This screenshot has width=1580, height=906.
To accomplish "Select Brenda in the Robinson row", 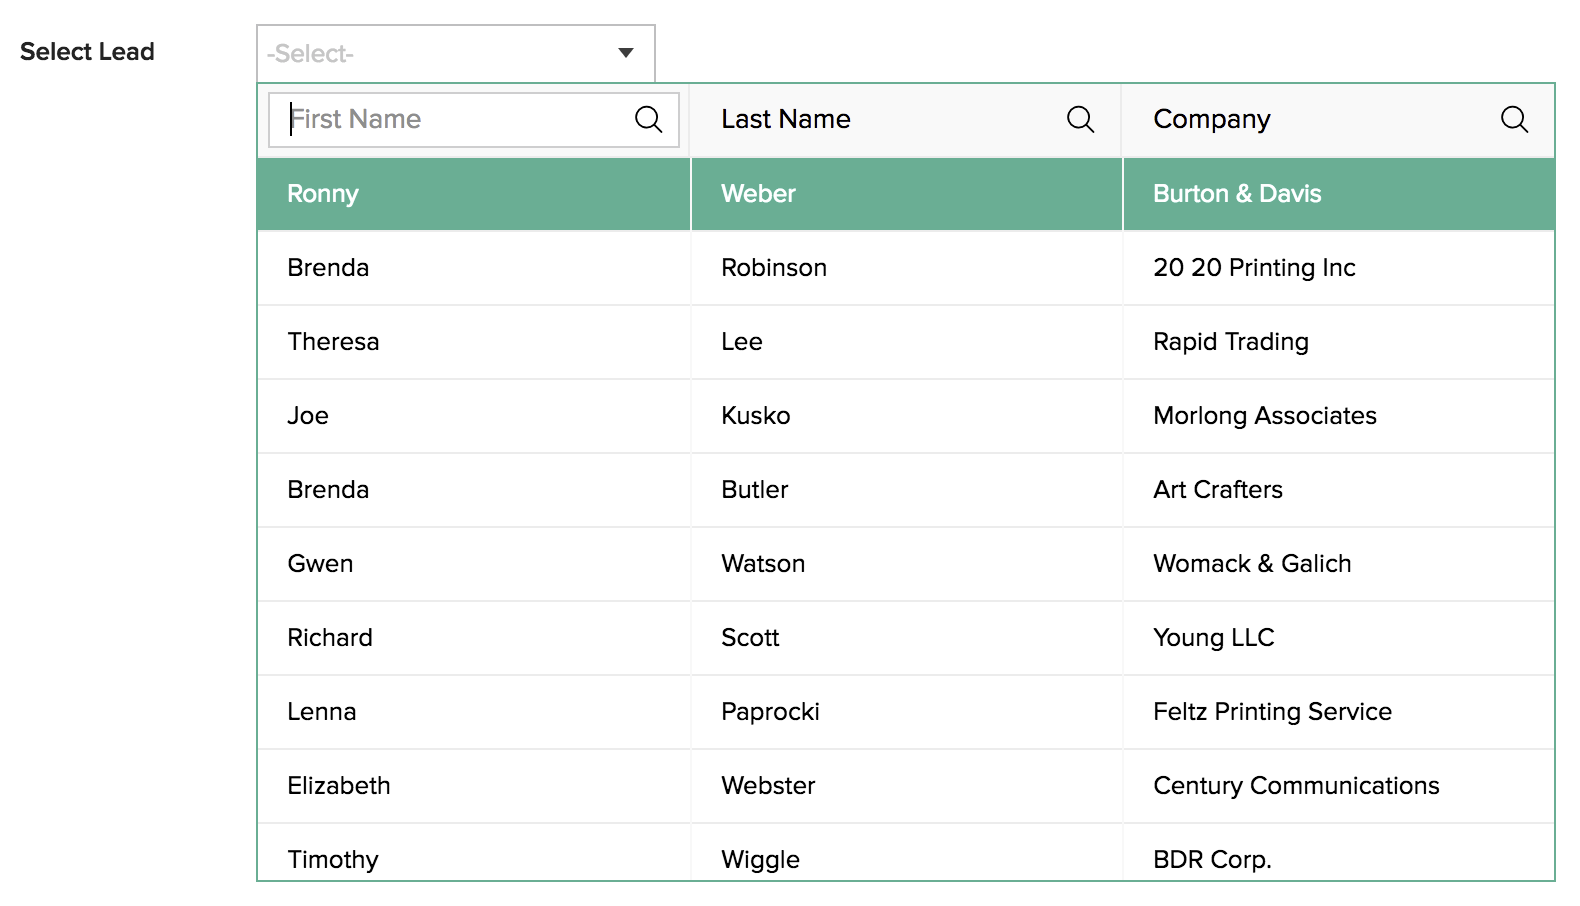I will [328, 268].
